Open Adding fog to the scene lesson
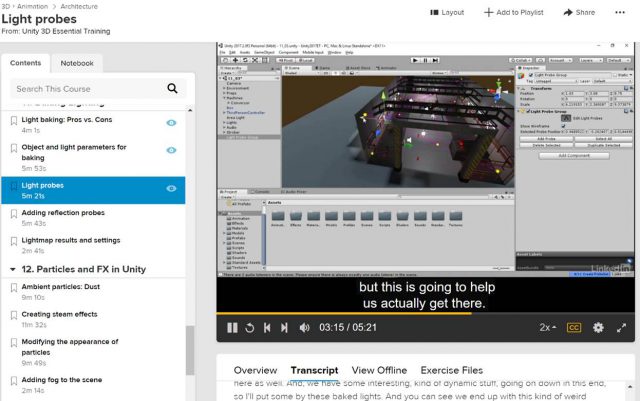The width and height of the screenshot is (640, 401). 62,380
